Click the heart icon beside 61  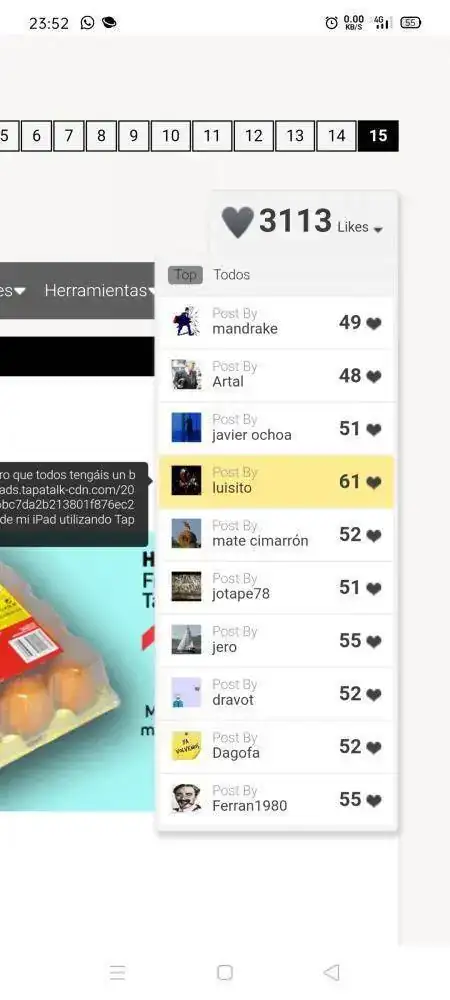point(374,482)
